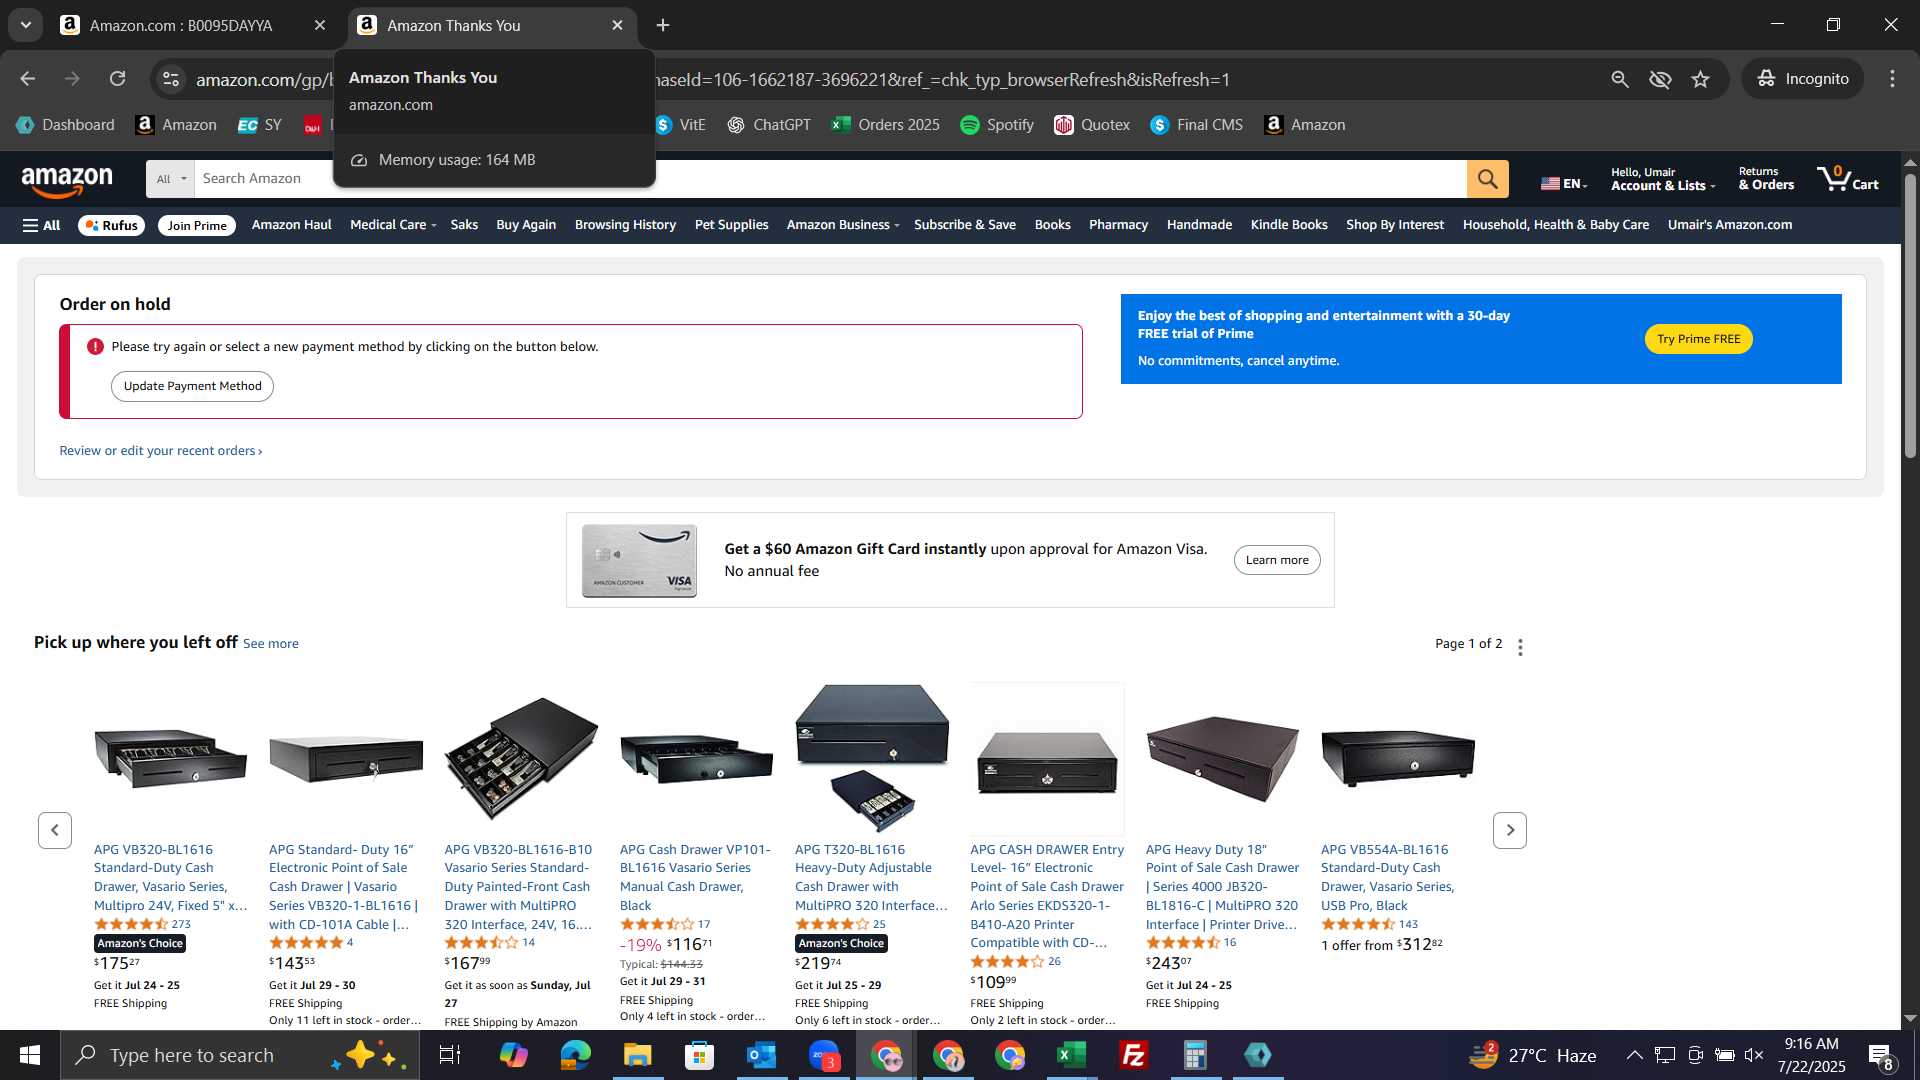Open Subscribe & Save nav item
This screenshot has width=1920, height=1080.
coord(964,225)
